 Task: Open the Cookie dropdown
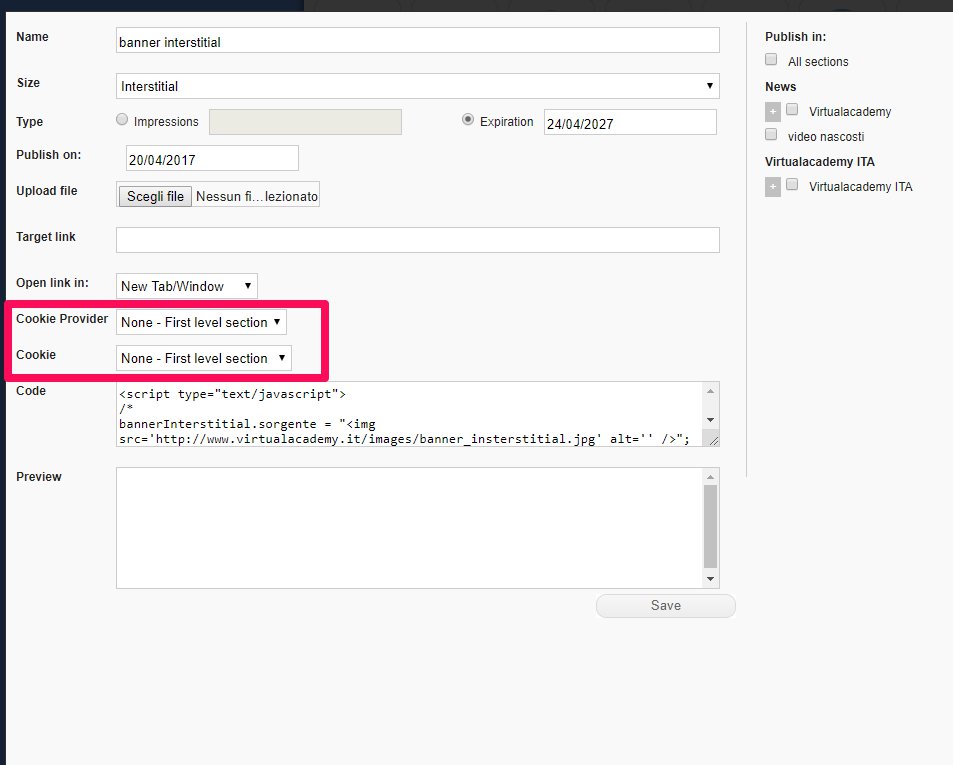[x=204, y=358]
